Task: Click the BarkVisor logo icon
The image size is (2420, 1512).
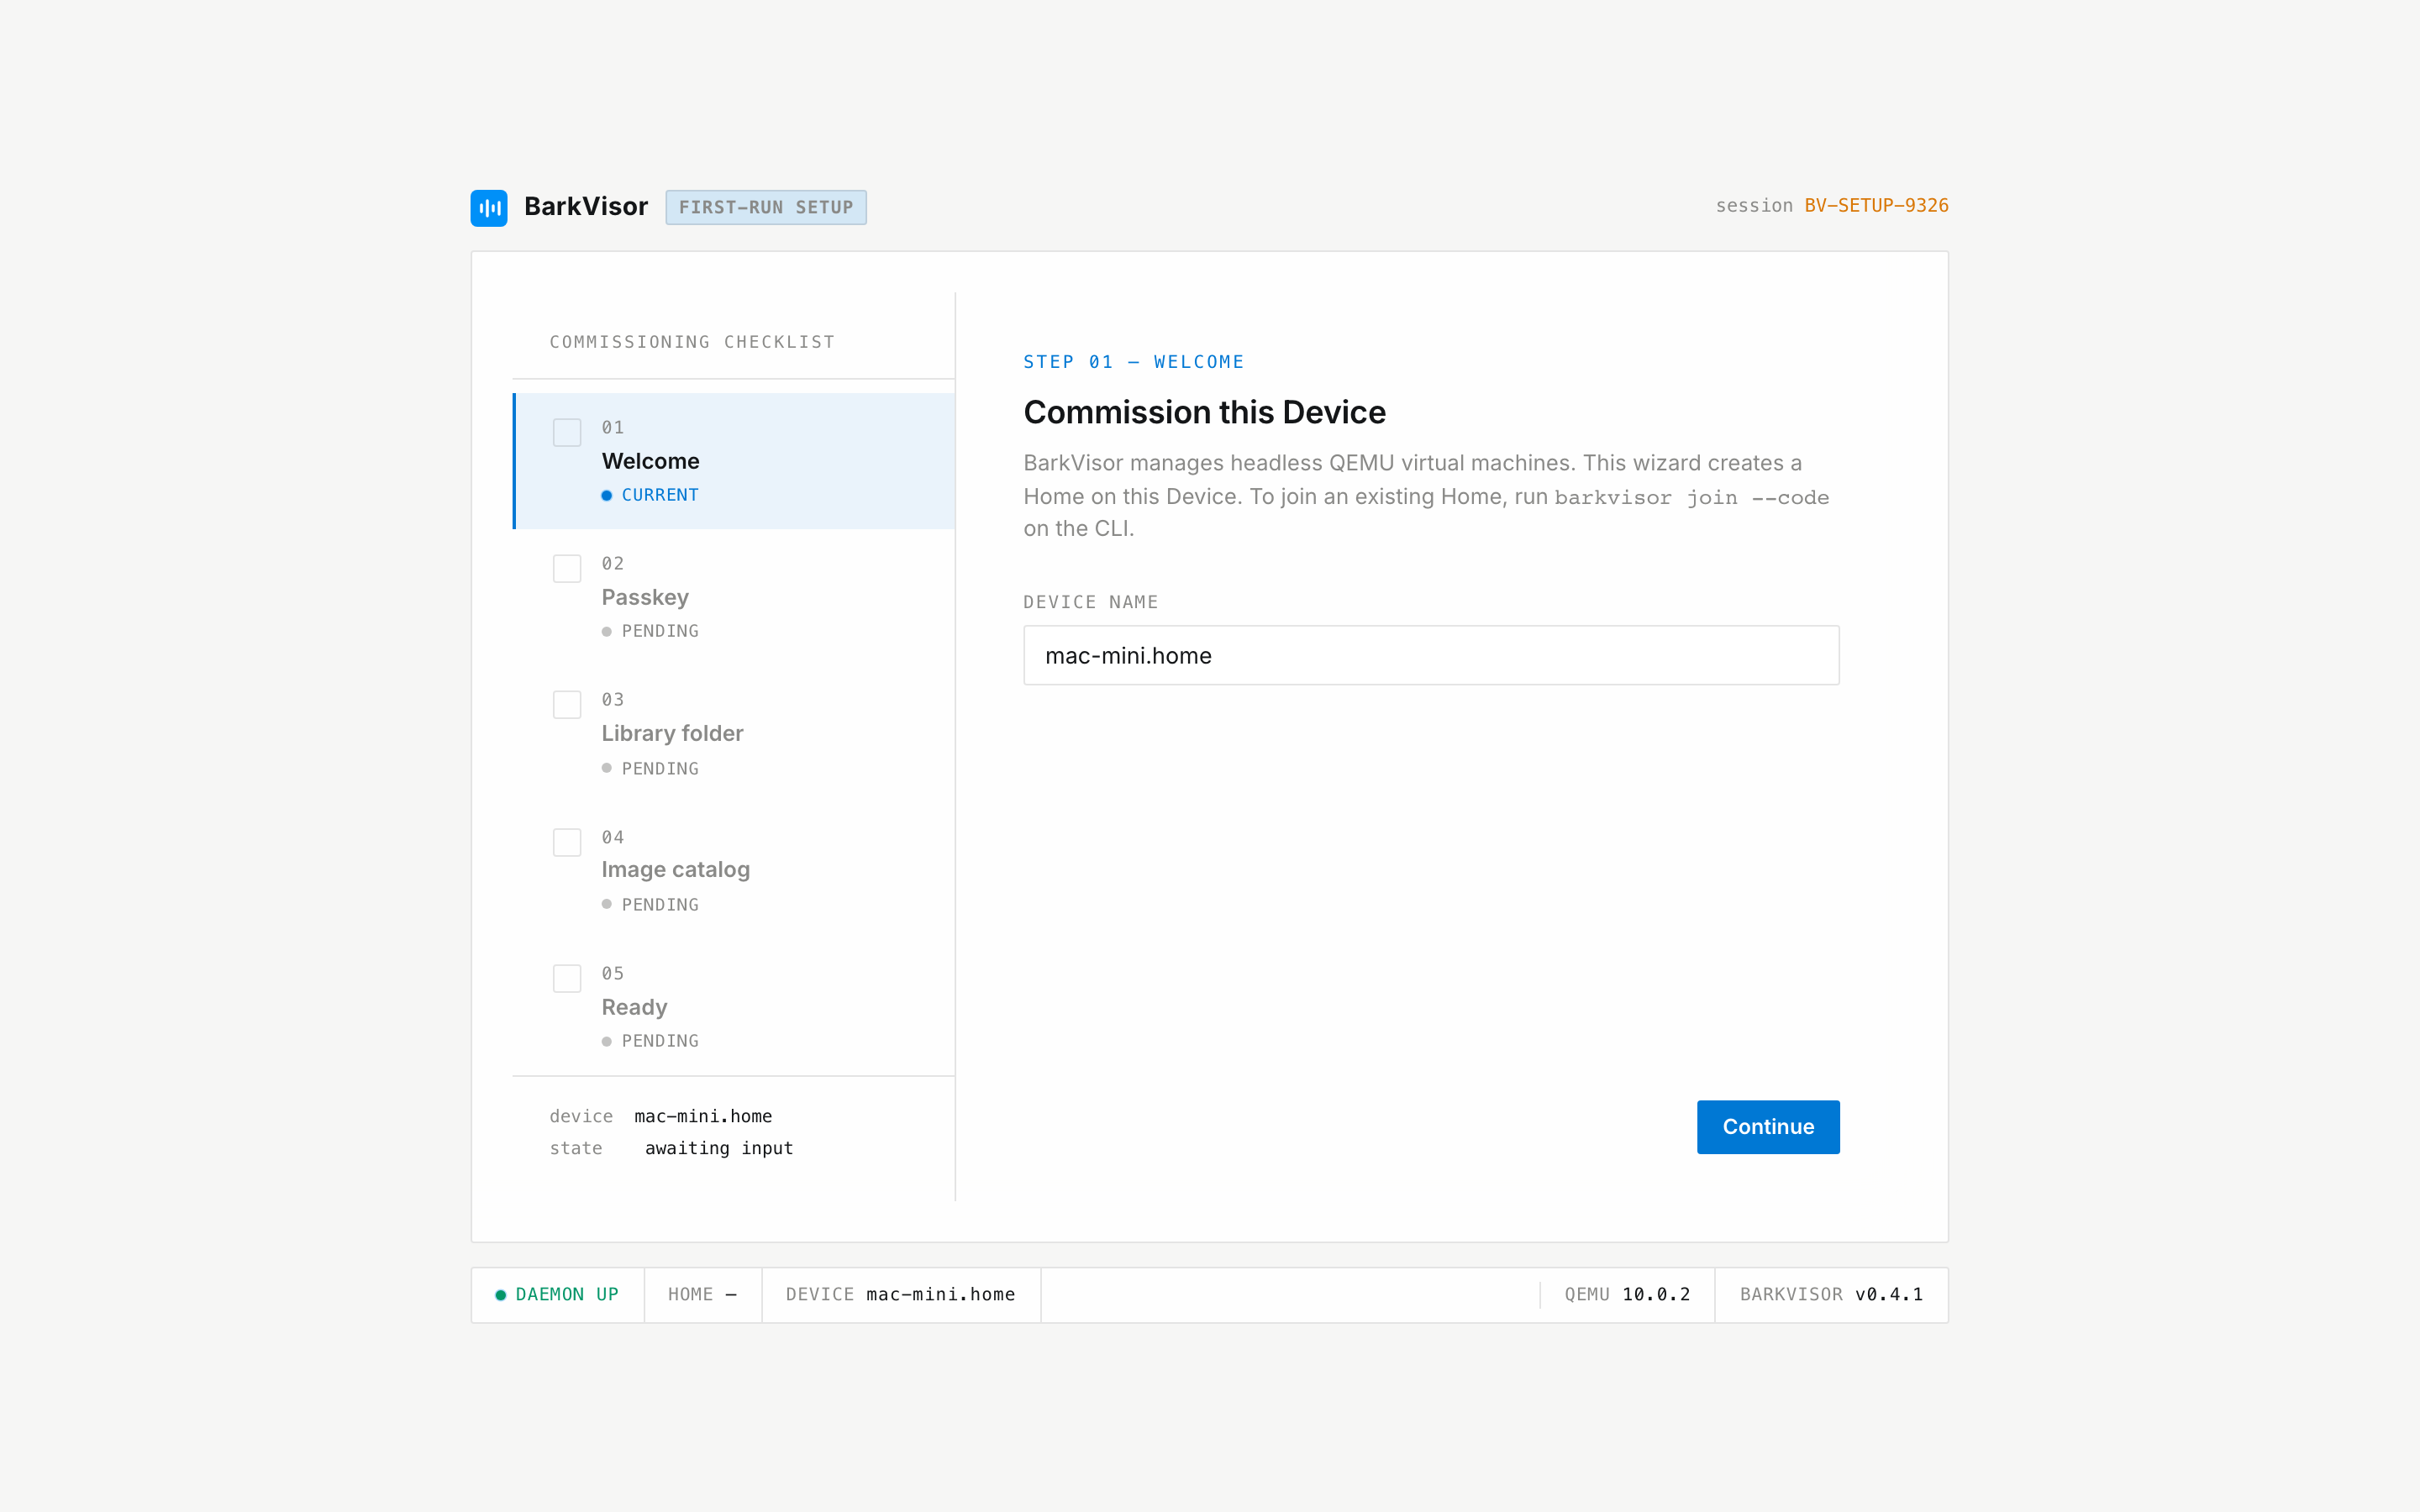Action: (x=489, y=208)
